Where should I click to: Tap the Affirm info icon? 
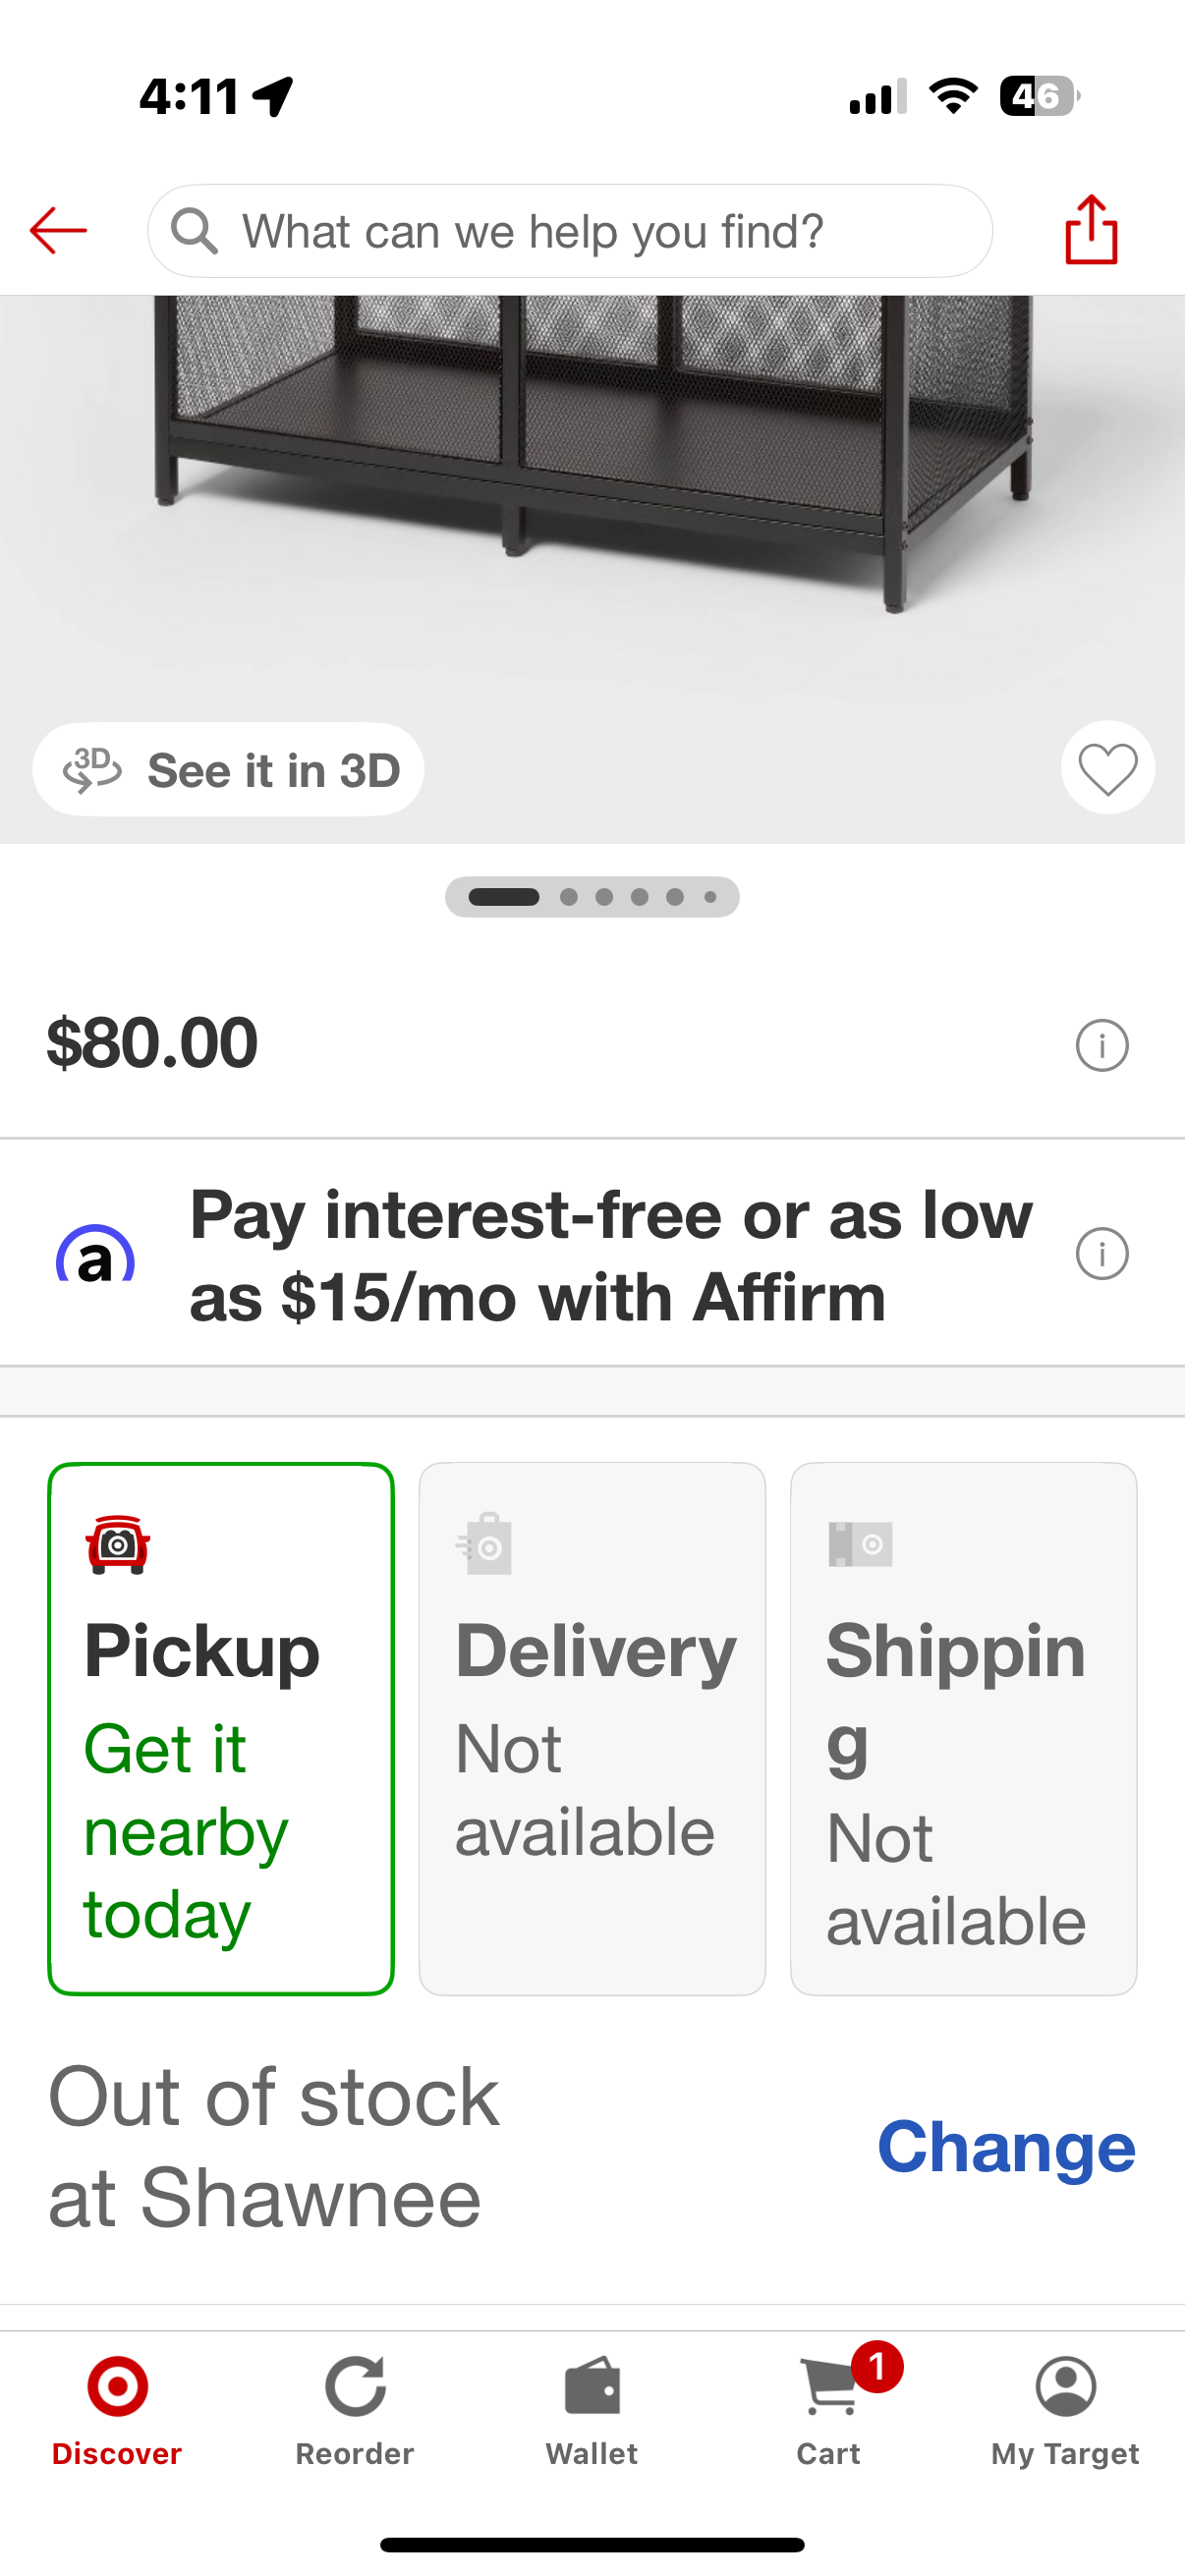tap(1101, 1253)
